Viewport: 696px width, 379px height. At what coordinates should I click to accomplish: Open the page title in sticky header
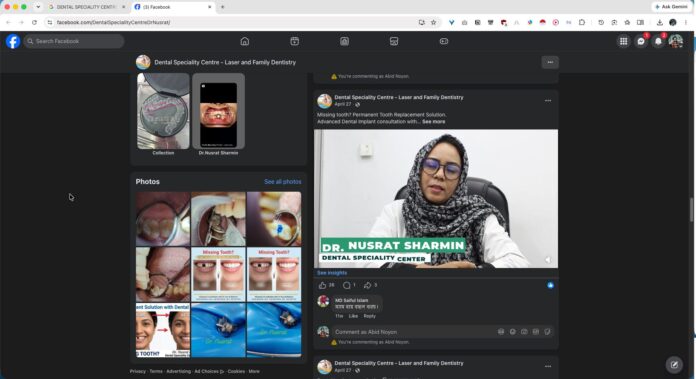coord(225,63)
